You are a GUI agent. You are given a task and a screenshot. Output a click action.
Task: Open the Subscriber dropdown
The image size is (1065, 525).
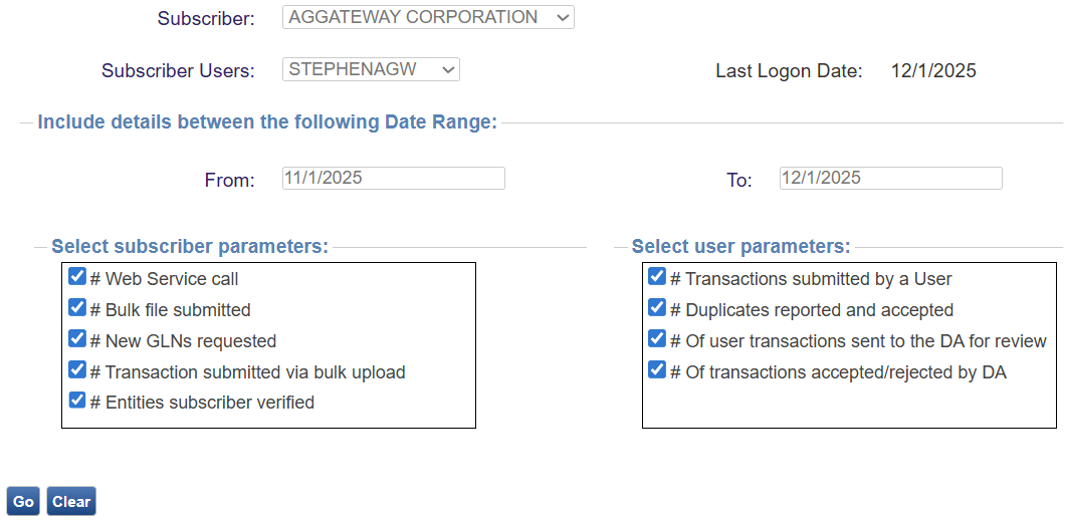pos(428,17)
